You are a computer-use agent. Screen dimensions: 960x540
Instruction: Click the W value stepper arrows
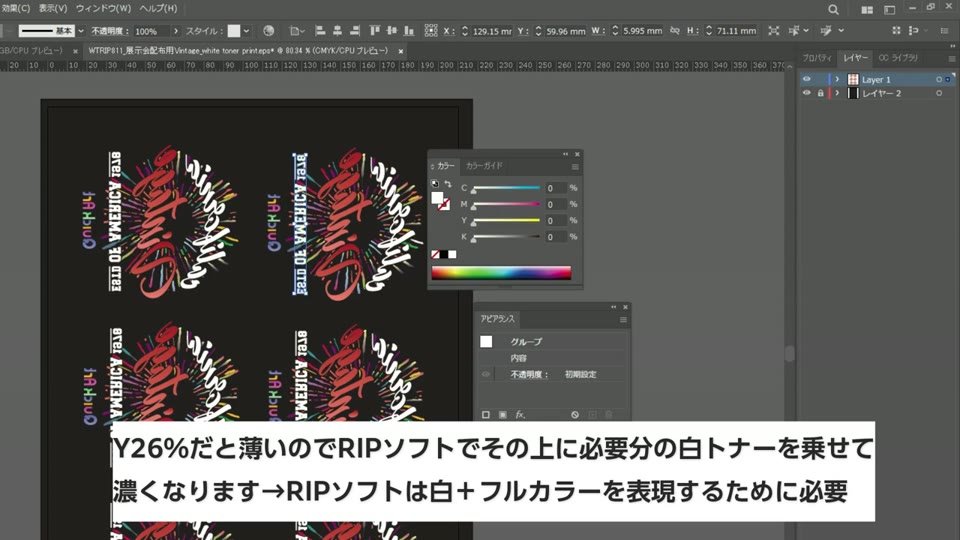(615, 31)
